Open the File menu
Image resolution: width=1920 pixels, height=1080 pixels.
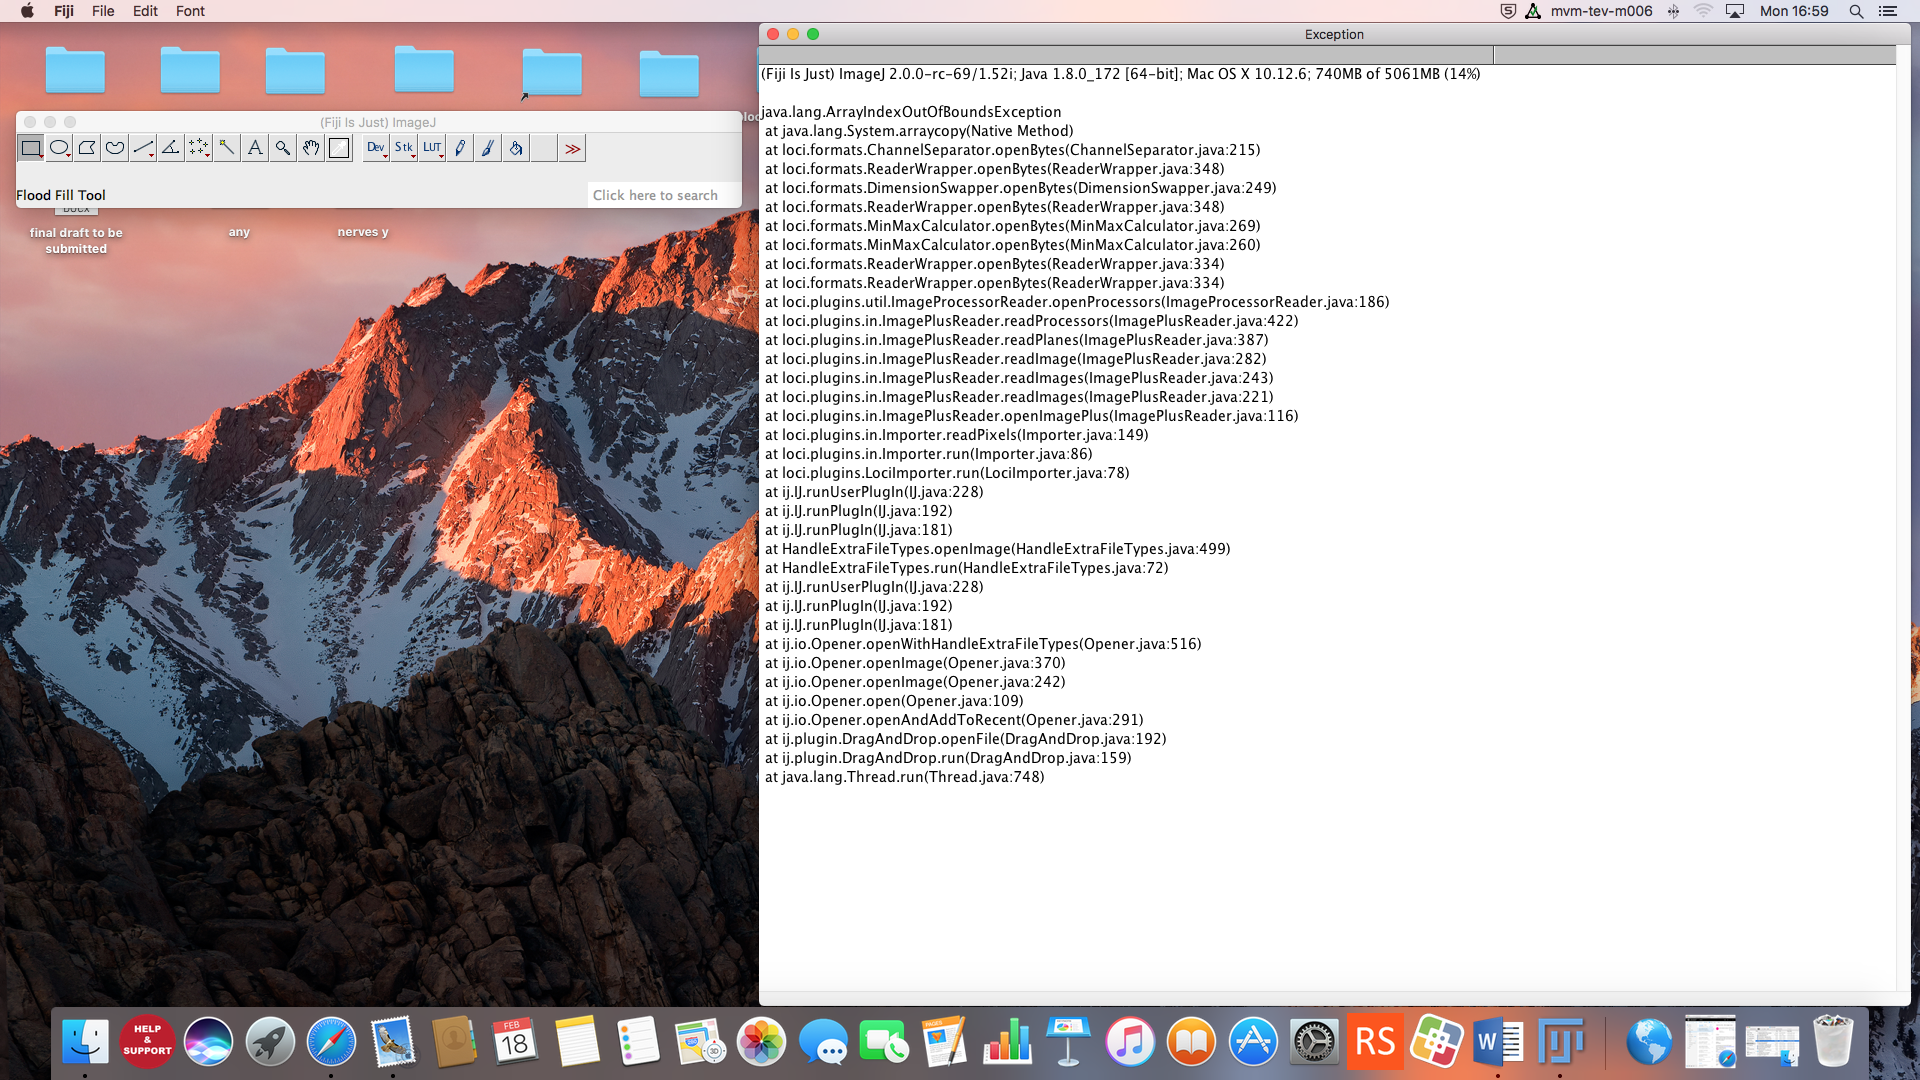pos(102,11)
